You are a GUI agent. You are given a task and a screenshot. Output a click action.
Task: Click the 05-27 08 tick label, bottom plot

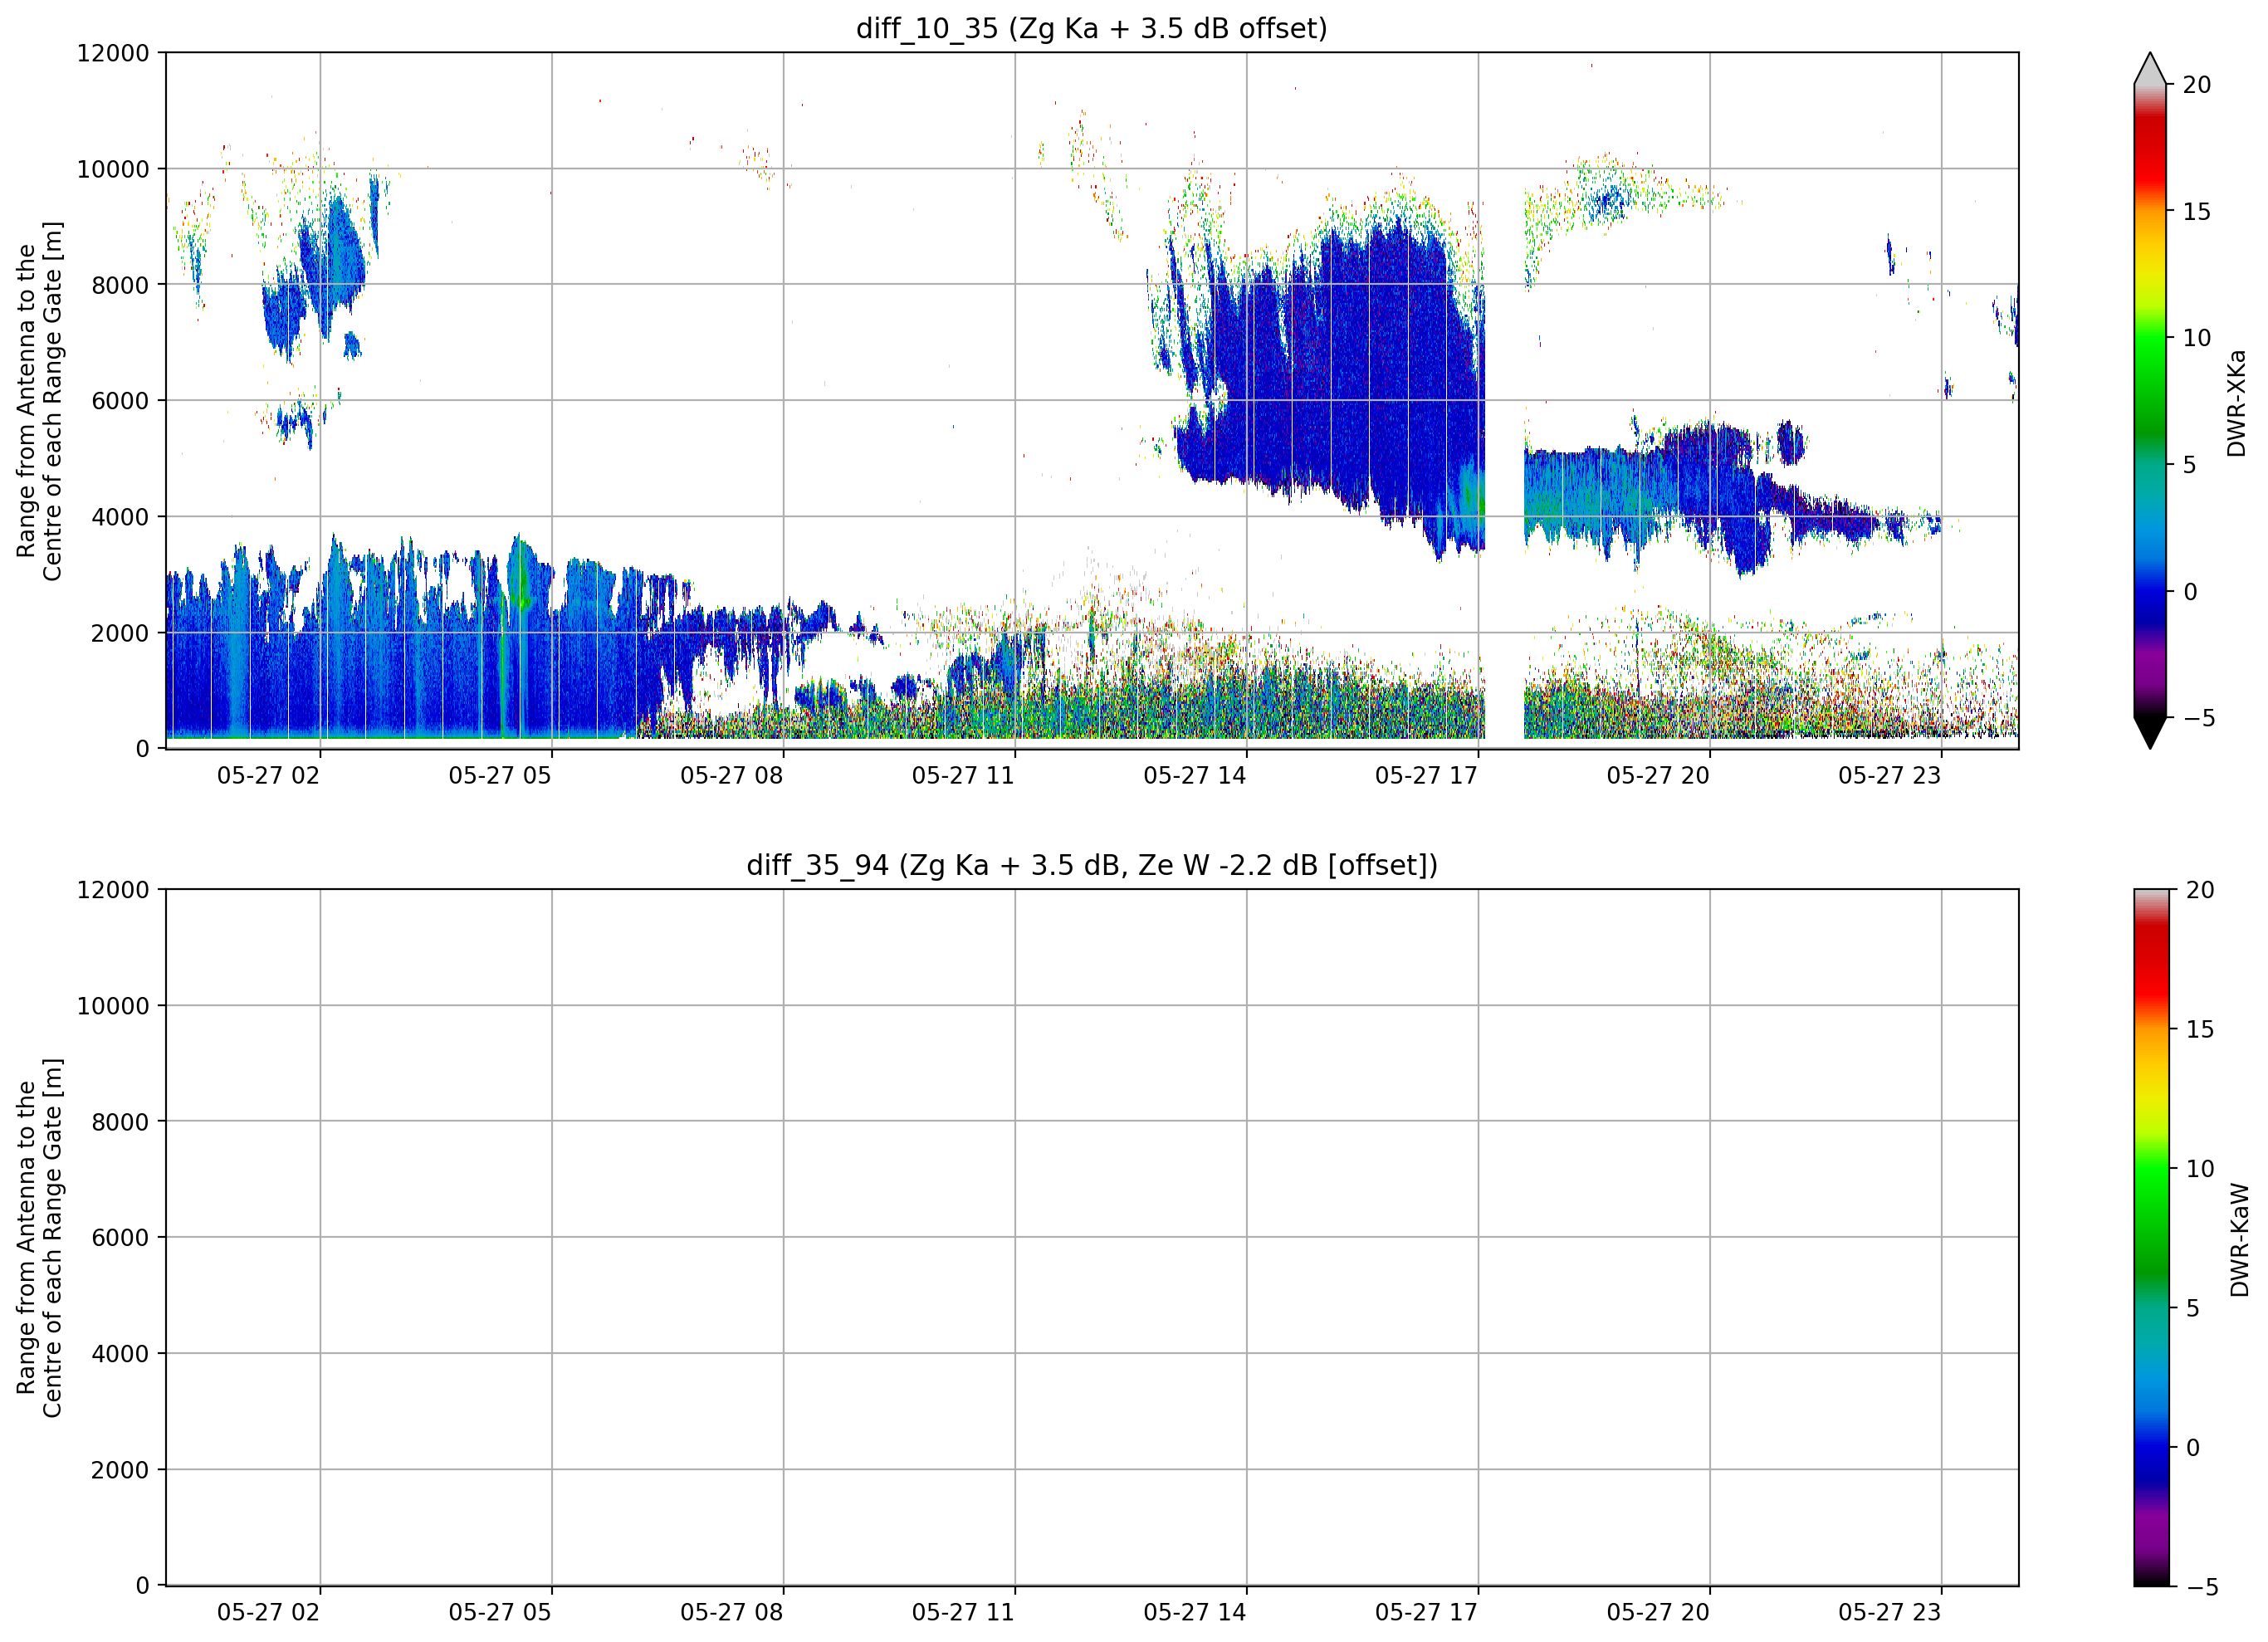pos(731,1612)
